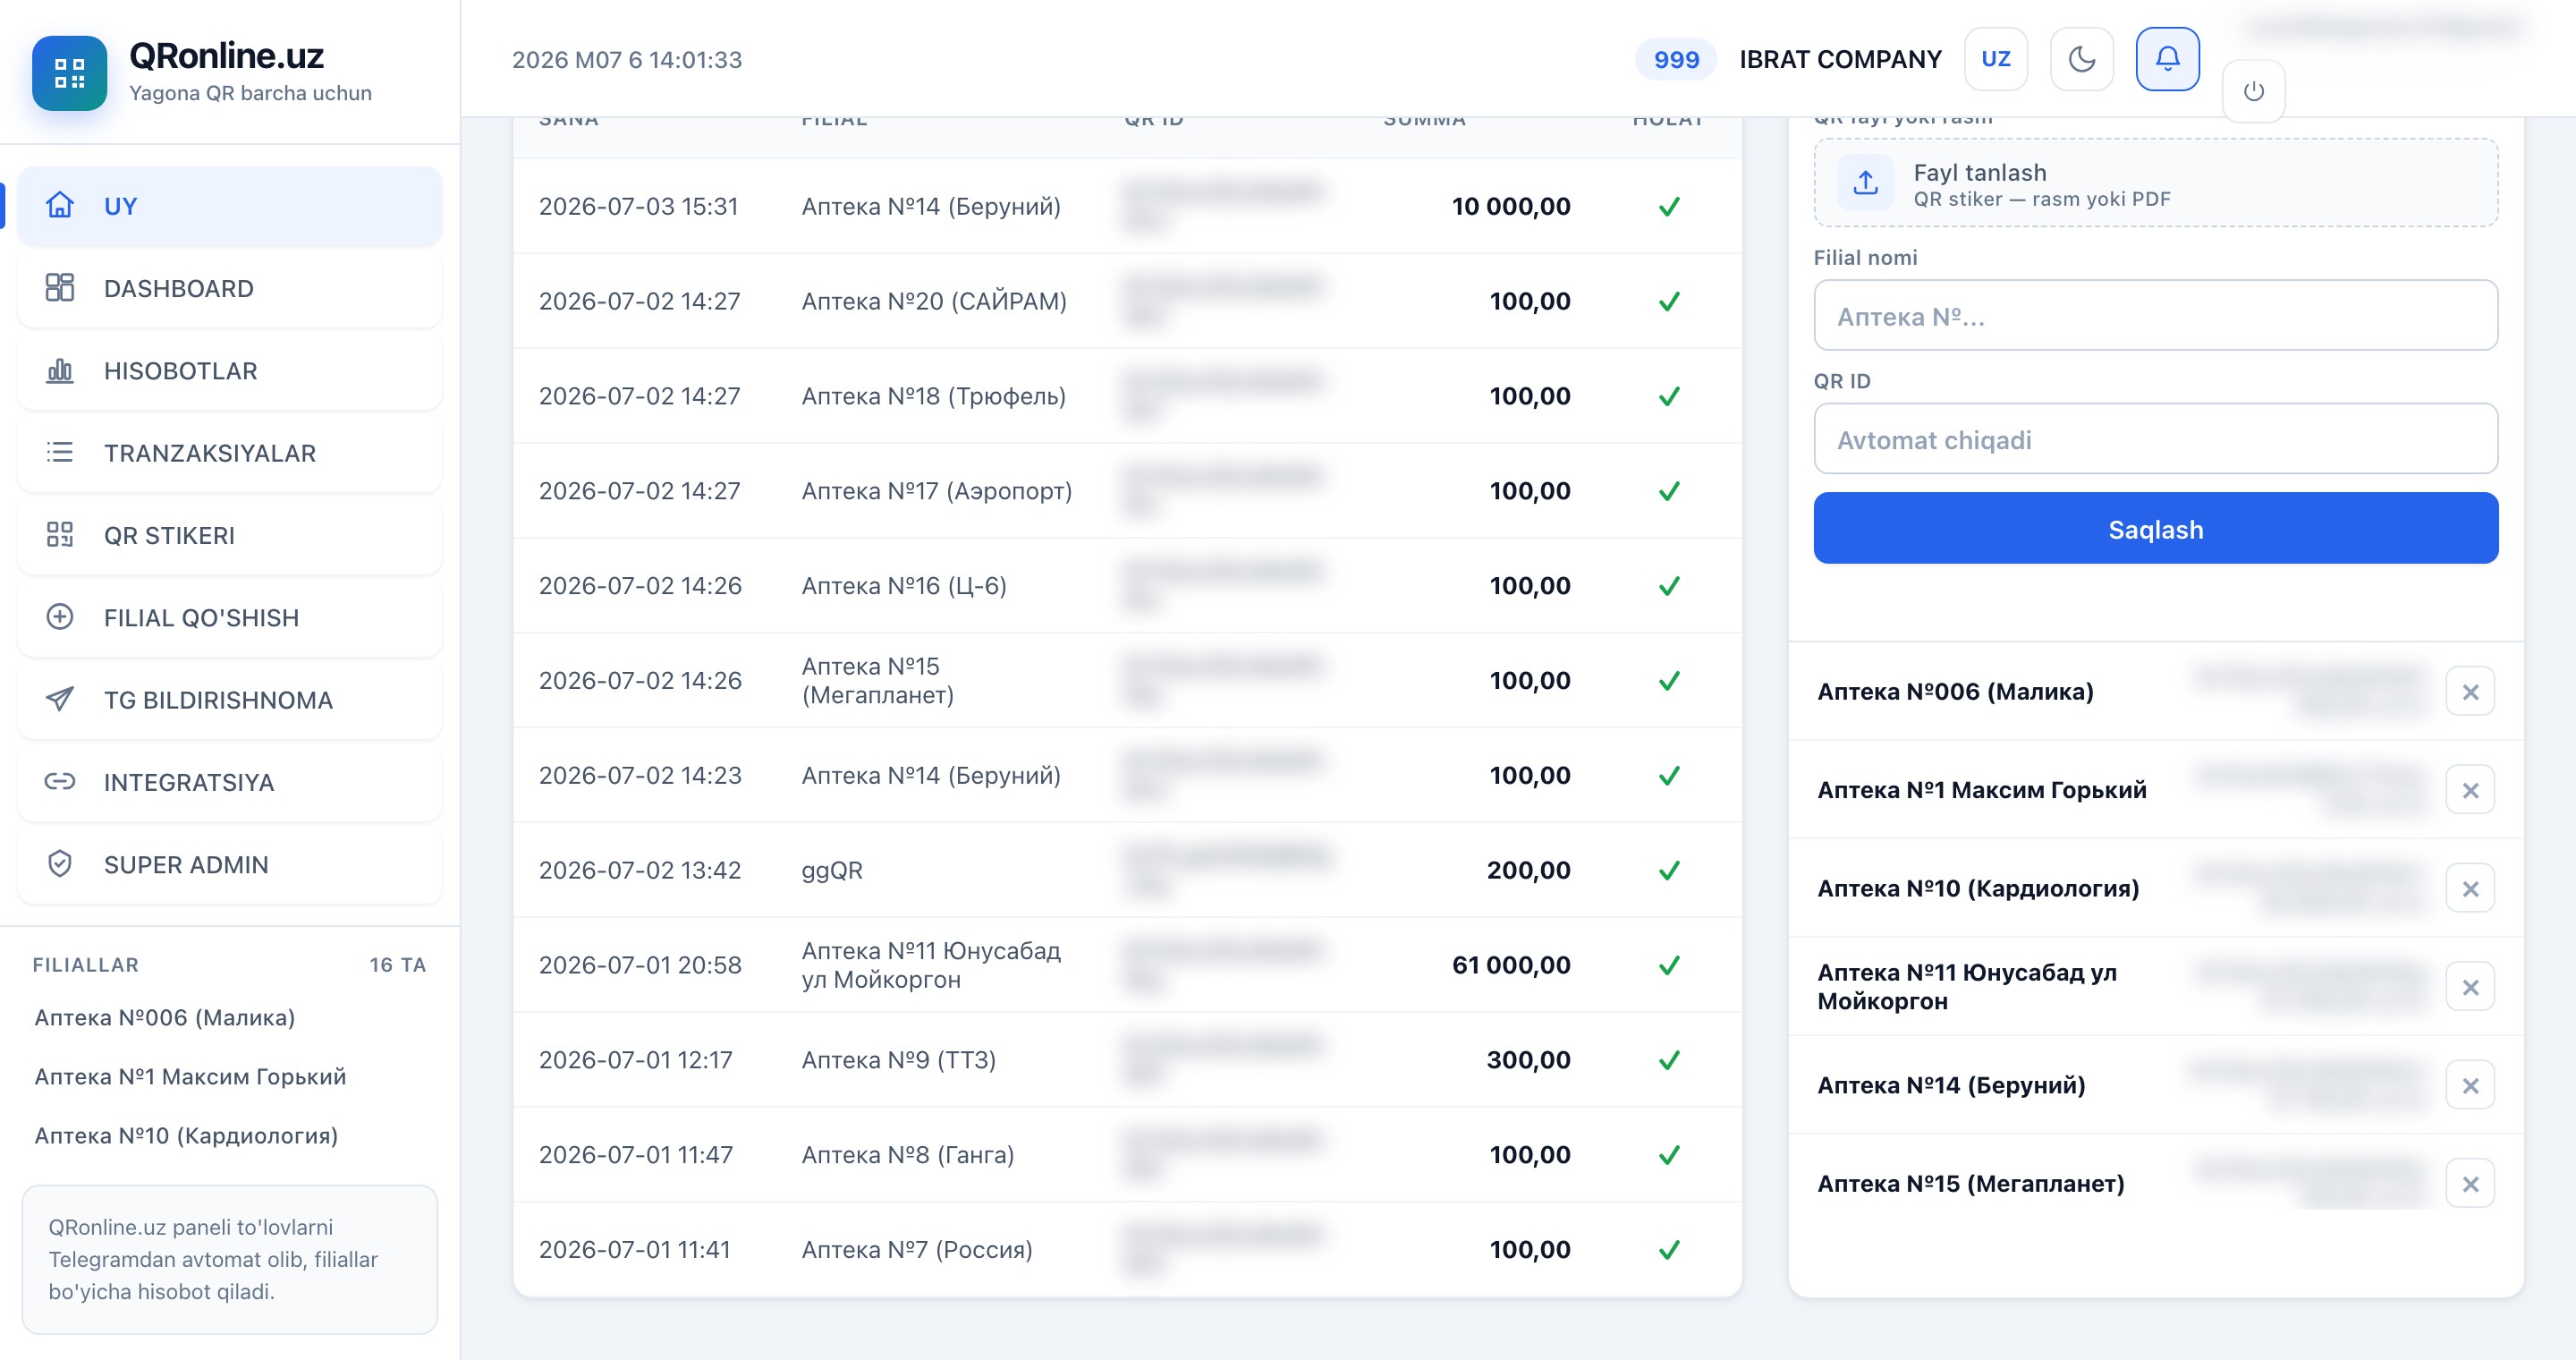2576x1360 pixels.
Task: Click the power logout icon
Action: (2253, 91)
